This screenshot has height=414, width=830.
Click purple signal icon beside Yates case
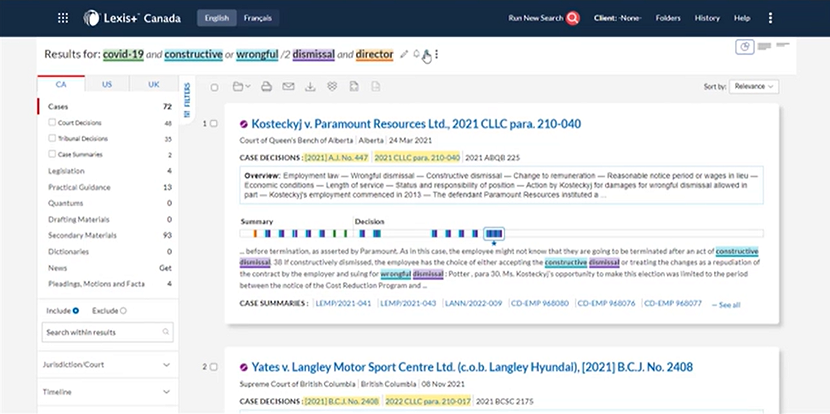coord(243,367)
